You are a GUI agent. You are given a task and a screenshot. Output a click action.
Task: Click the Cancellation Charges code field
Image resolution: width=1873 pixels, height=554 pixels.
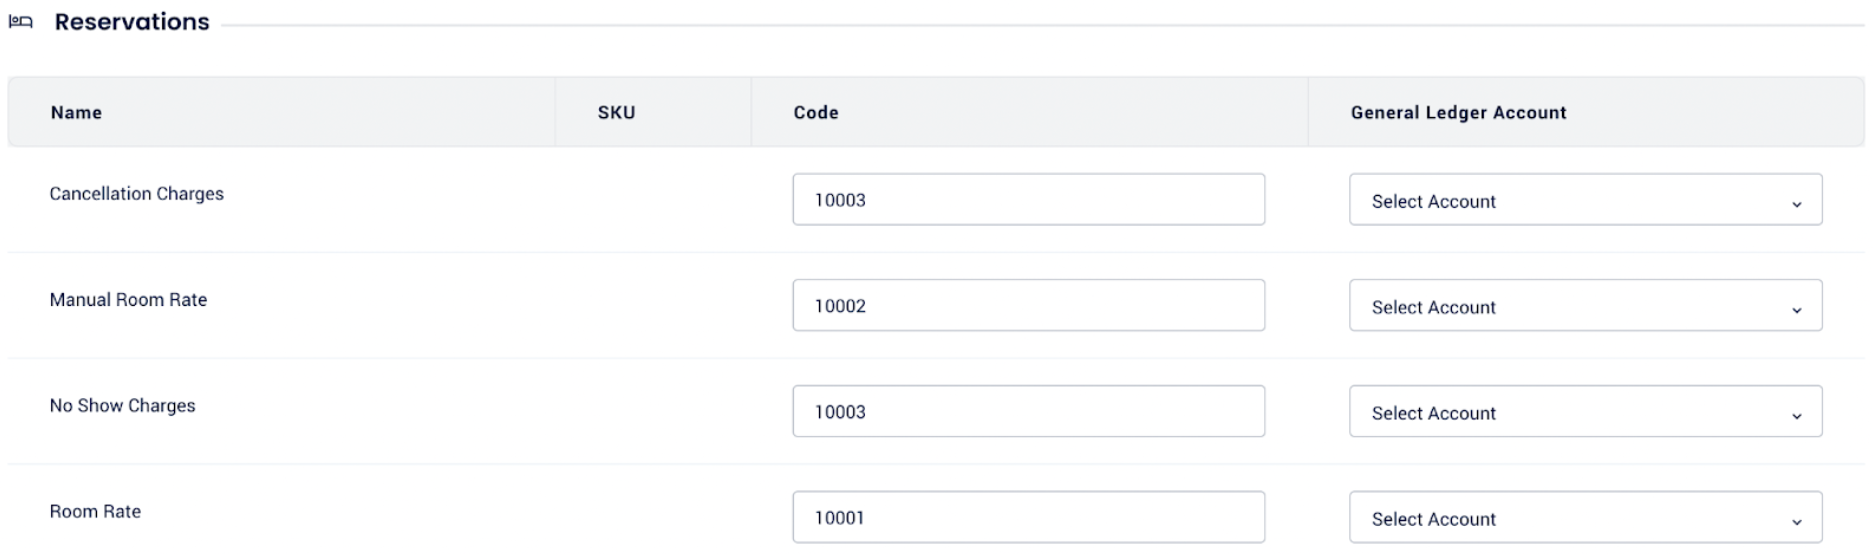pos(1028,200)
